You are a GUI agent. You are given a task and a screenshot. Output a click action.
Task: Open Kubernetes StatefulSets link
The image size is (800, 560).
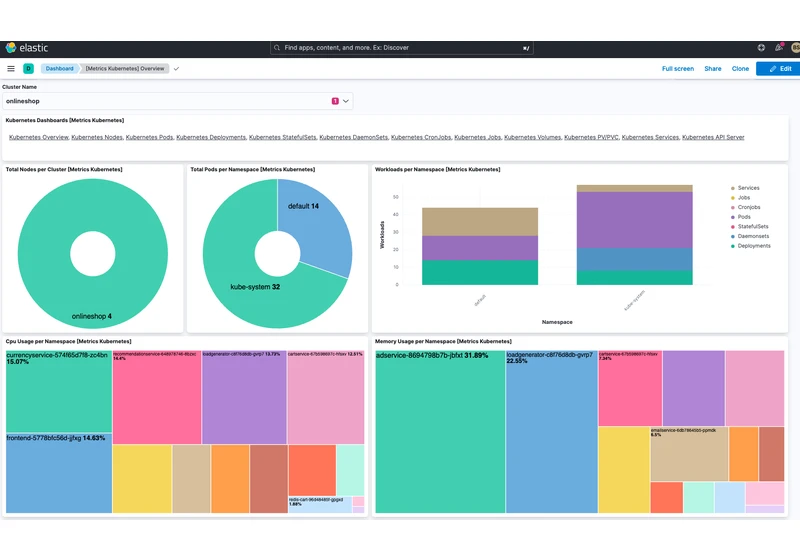pyautogui.click(x=283, y=137)
